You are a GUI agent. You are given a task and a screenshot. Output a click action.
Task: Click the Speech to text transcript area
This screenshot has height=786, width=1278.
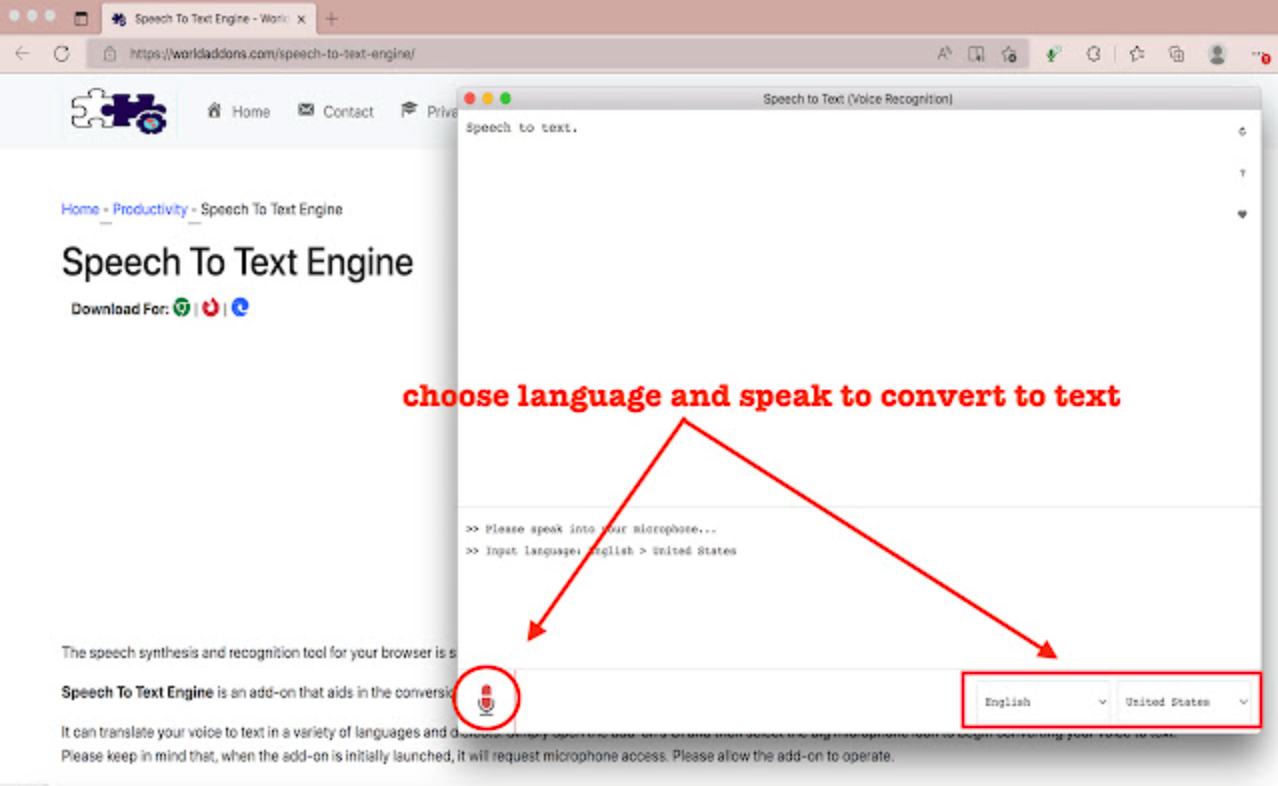pos(840,300)
